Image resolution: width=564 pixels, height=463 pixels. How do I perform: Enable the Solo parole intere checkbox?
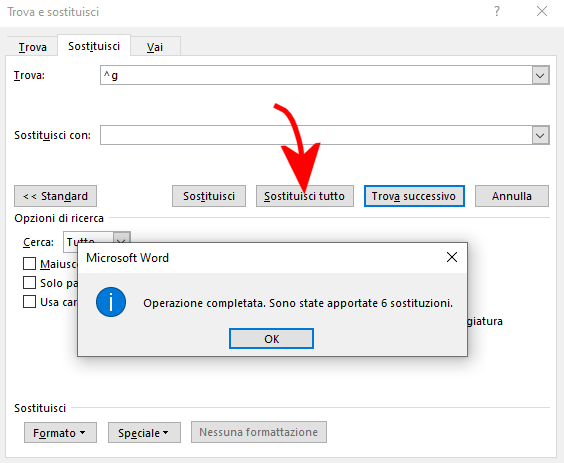pyautogui.click(x=29, y=283)
